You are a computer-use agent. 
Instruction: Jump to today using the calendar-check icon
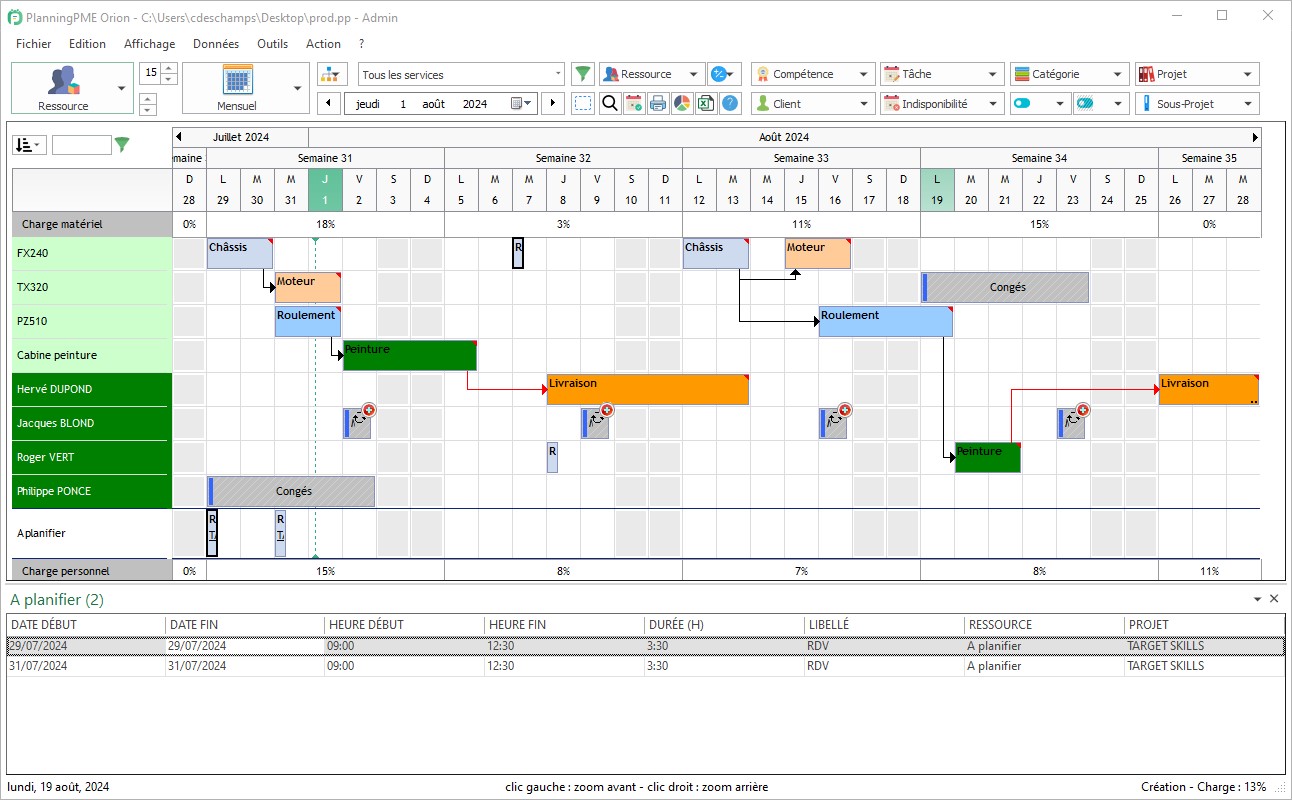tap(634, 103)
